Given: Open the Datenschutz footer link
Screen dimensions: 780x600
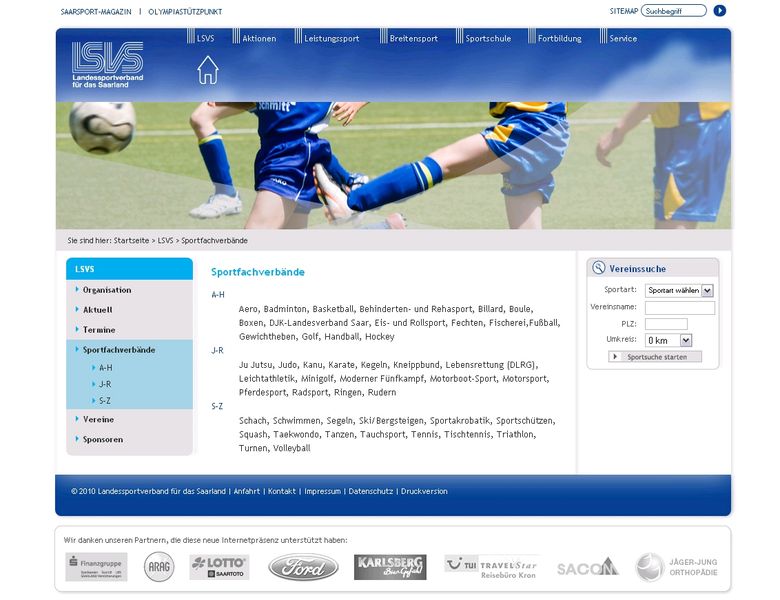Looking at the screenshot, I should [371, 491].
